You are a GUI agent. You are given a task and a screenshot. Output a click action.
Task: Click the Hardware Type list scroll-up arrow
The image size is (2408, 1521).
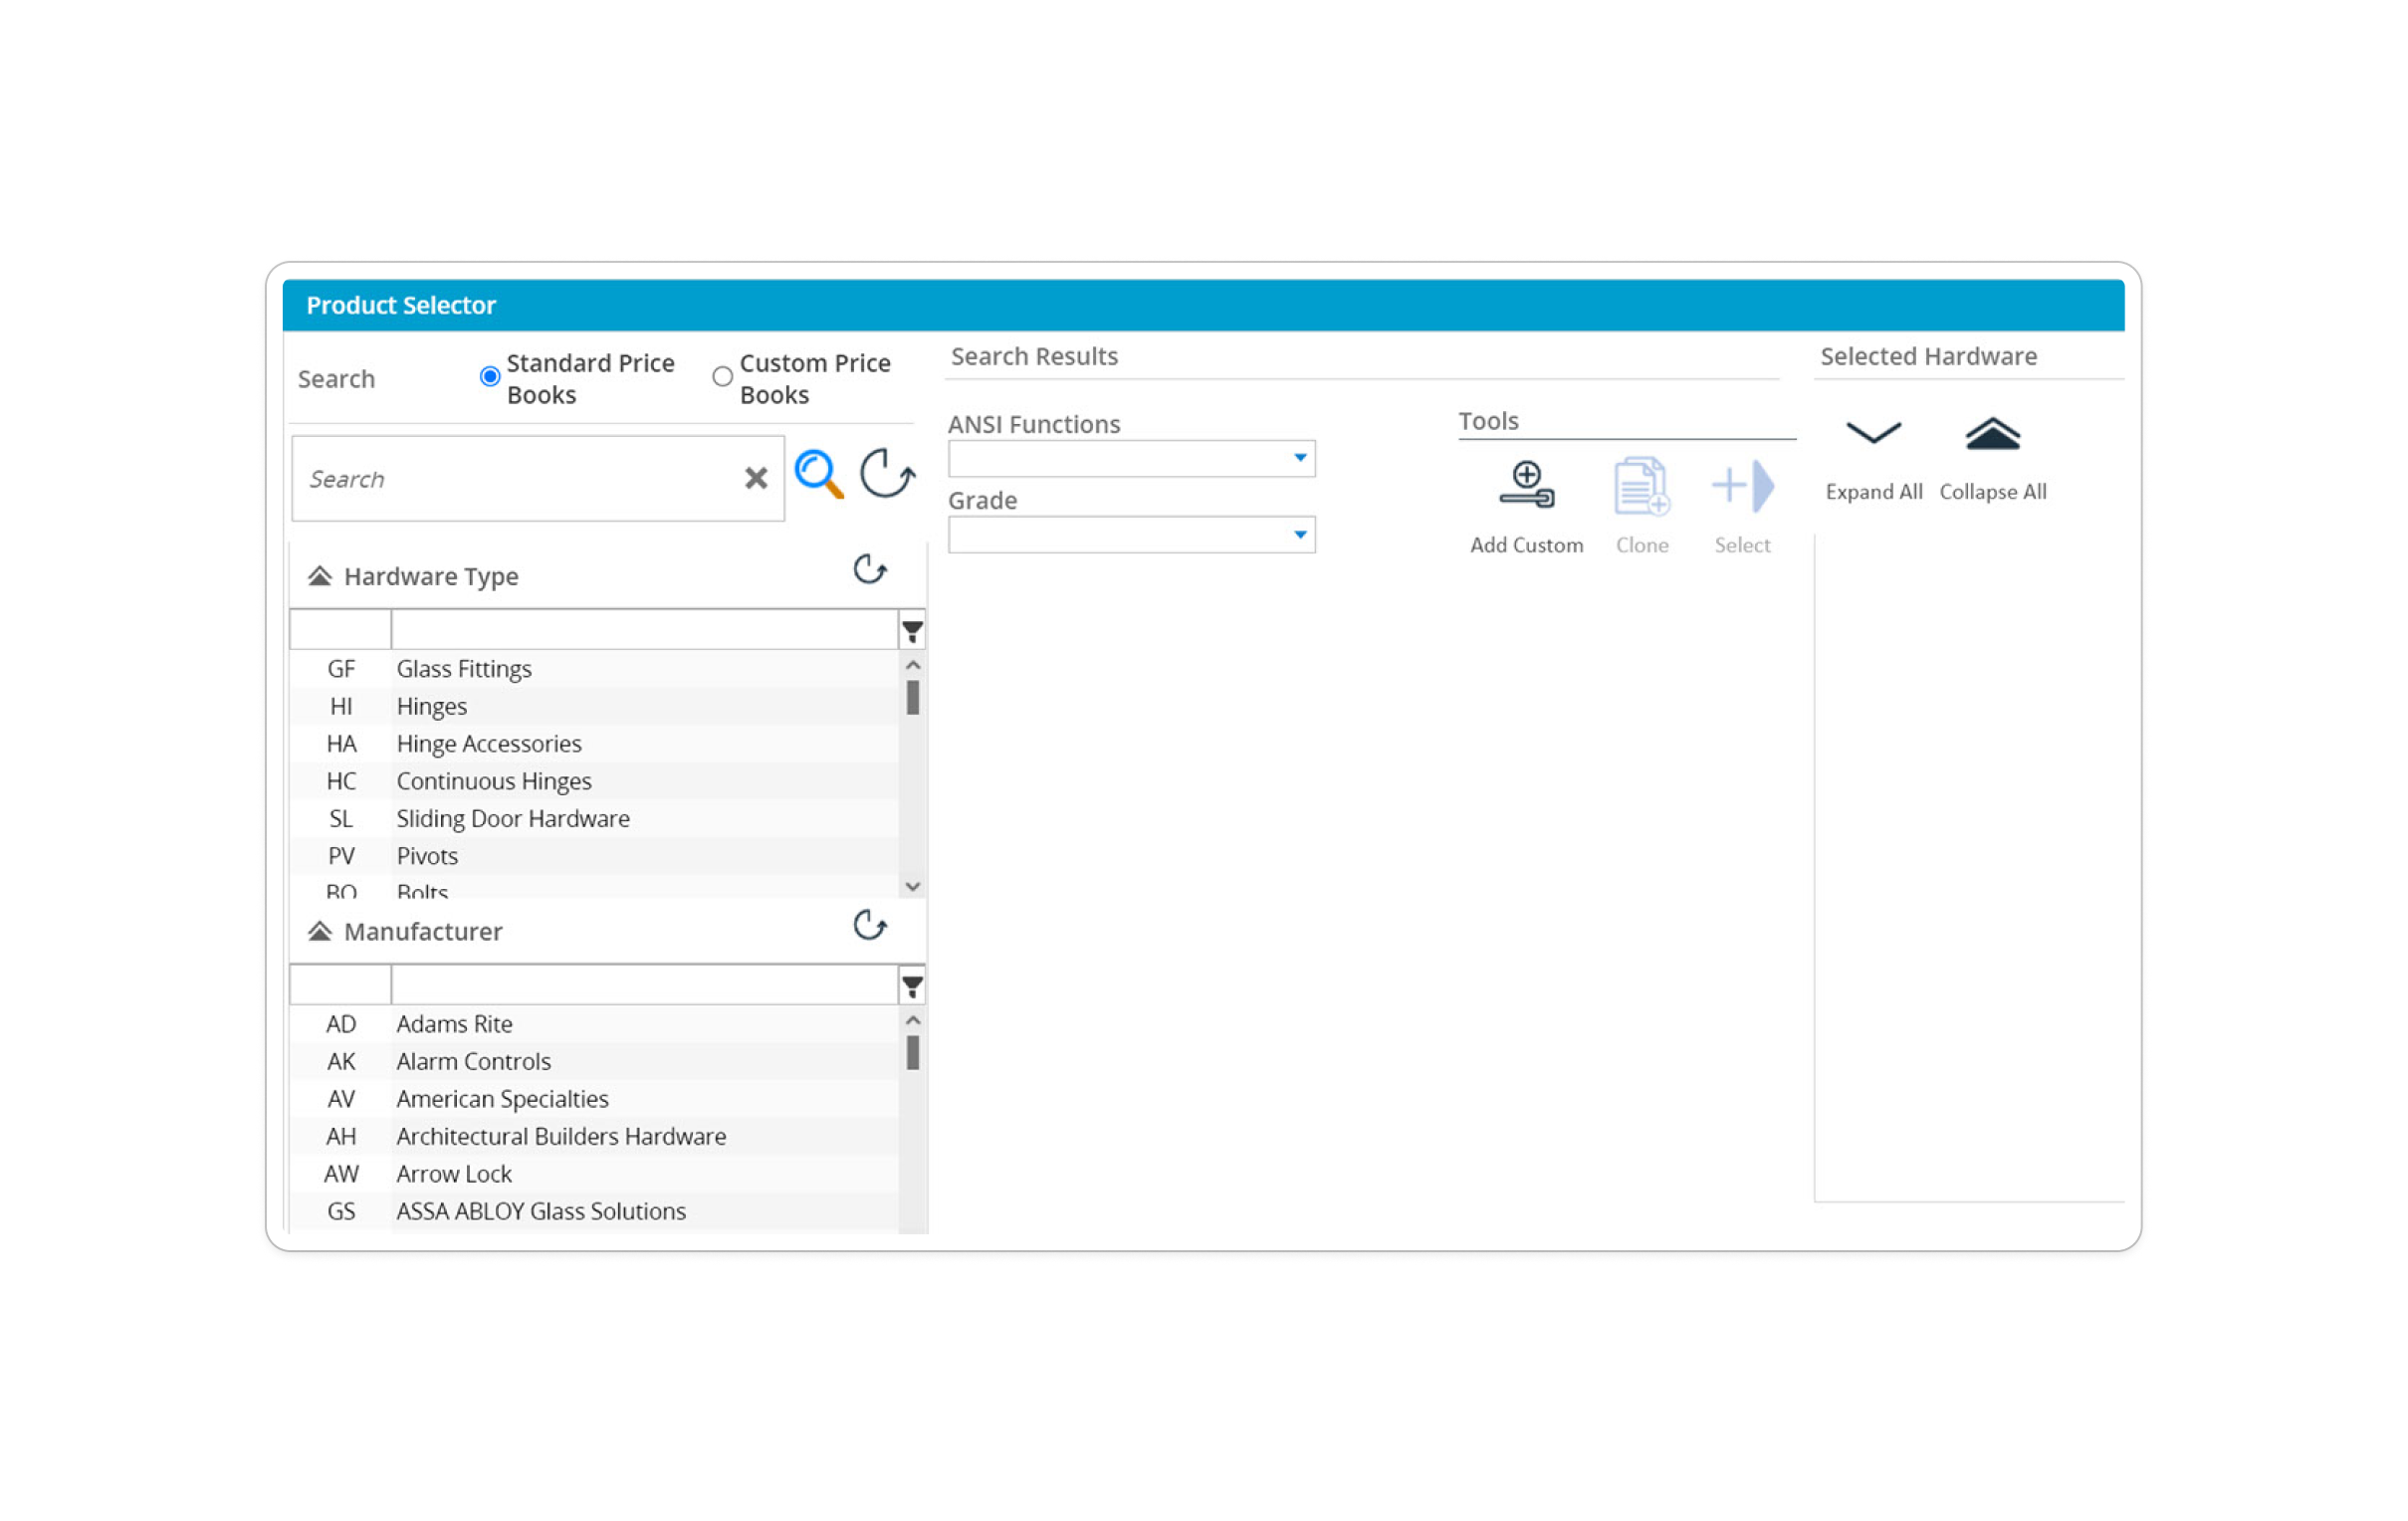pyautogui.click(x=912, y=665)
